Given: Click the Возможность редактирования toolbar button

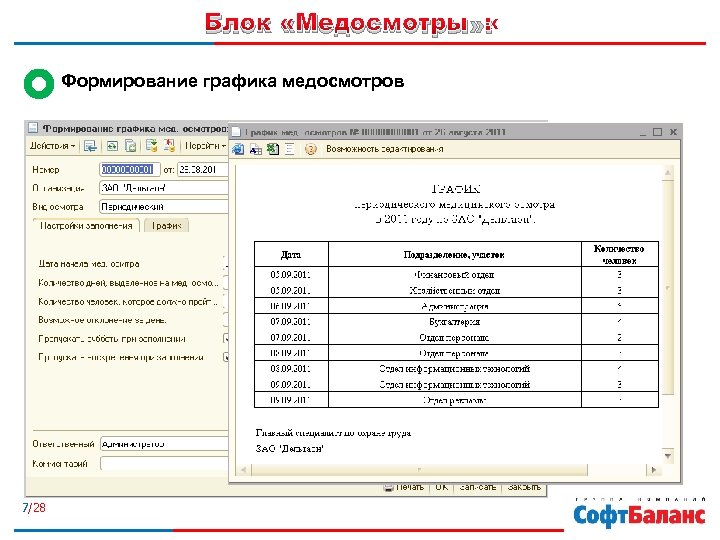Looking at the screenshot, I should click(384, 149).
